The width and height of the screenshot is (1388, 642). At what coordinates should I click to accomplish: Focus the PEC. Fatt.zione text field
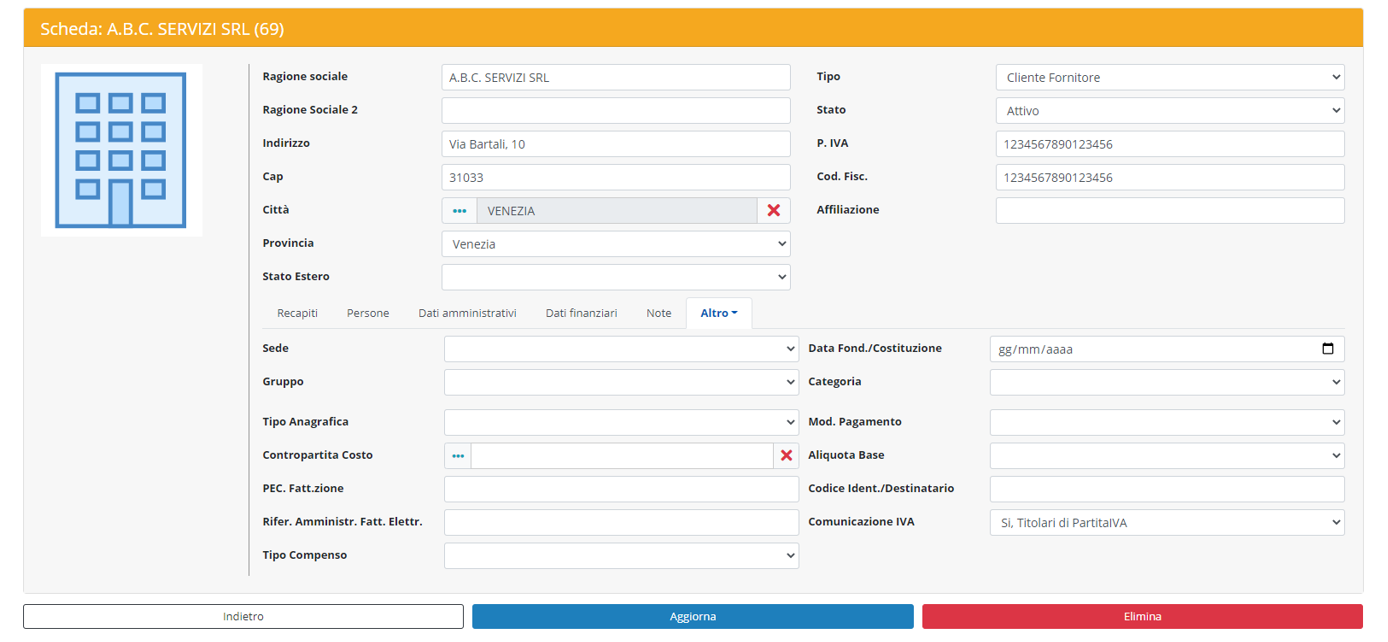(x=620, y=489)
